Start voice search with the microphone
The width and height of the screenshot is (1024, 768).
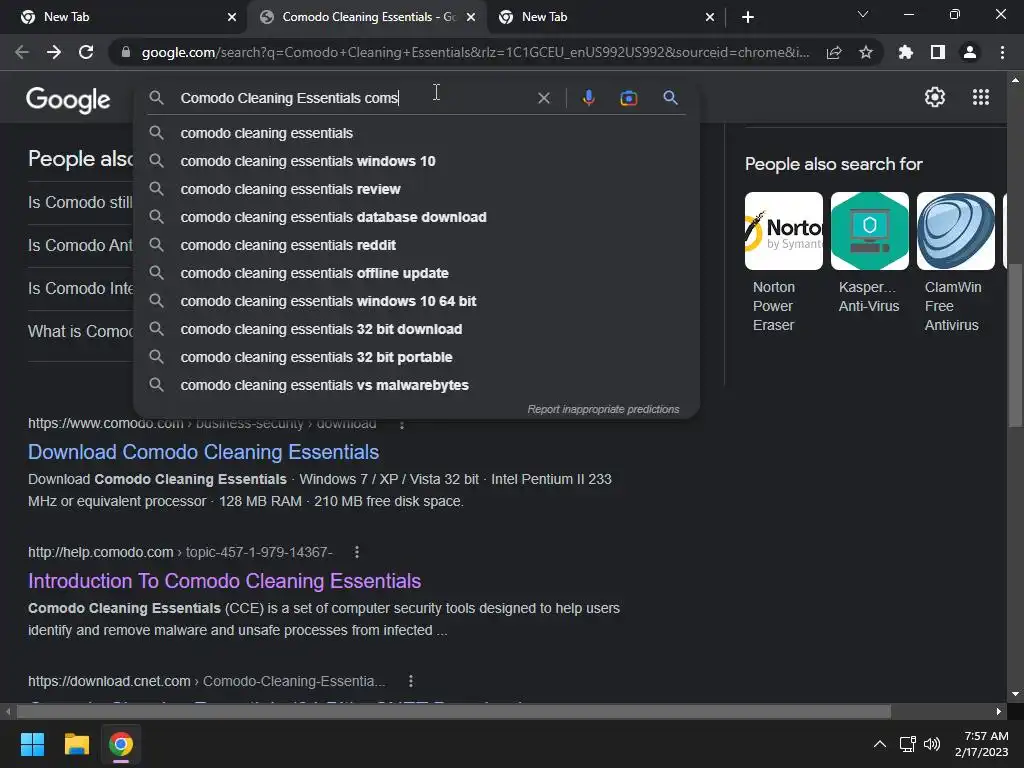point(588,98)
